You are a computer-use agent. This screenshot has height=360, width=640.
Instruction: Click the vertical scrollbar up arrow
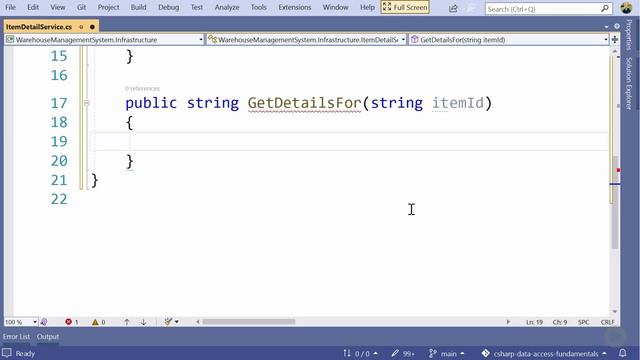(x=615, y=52)
